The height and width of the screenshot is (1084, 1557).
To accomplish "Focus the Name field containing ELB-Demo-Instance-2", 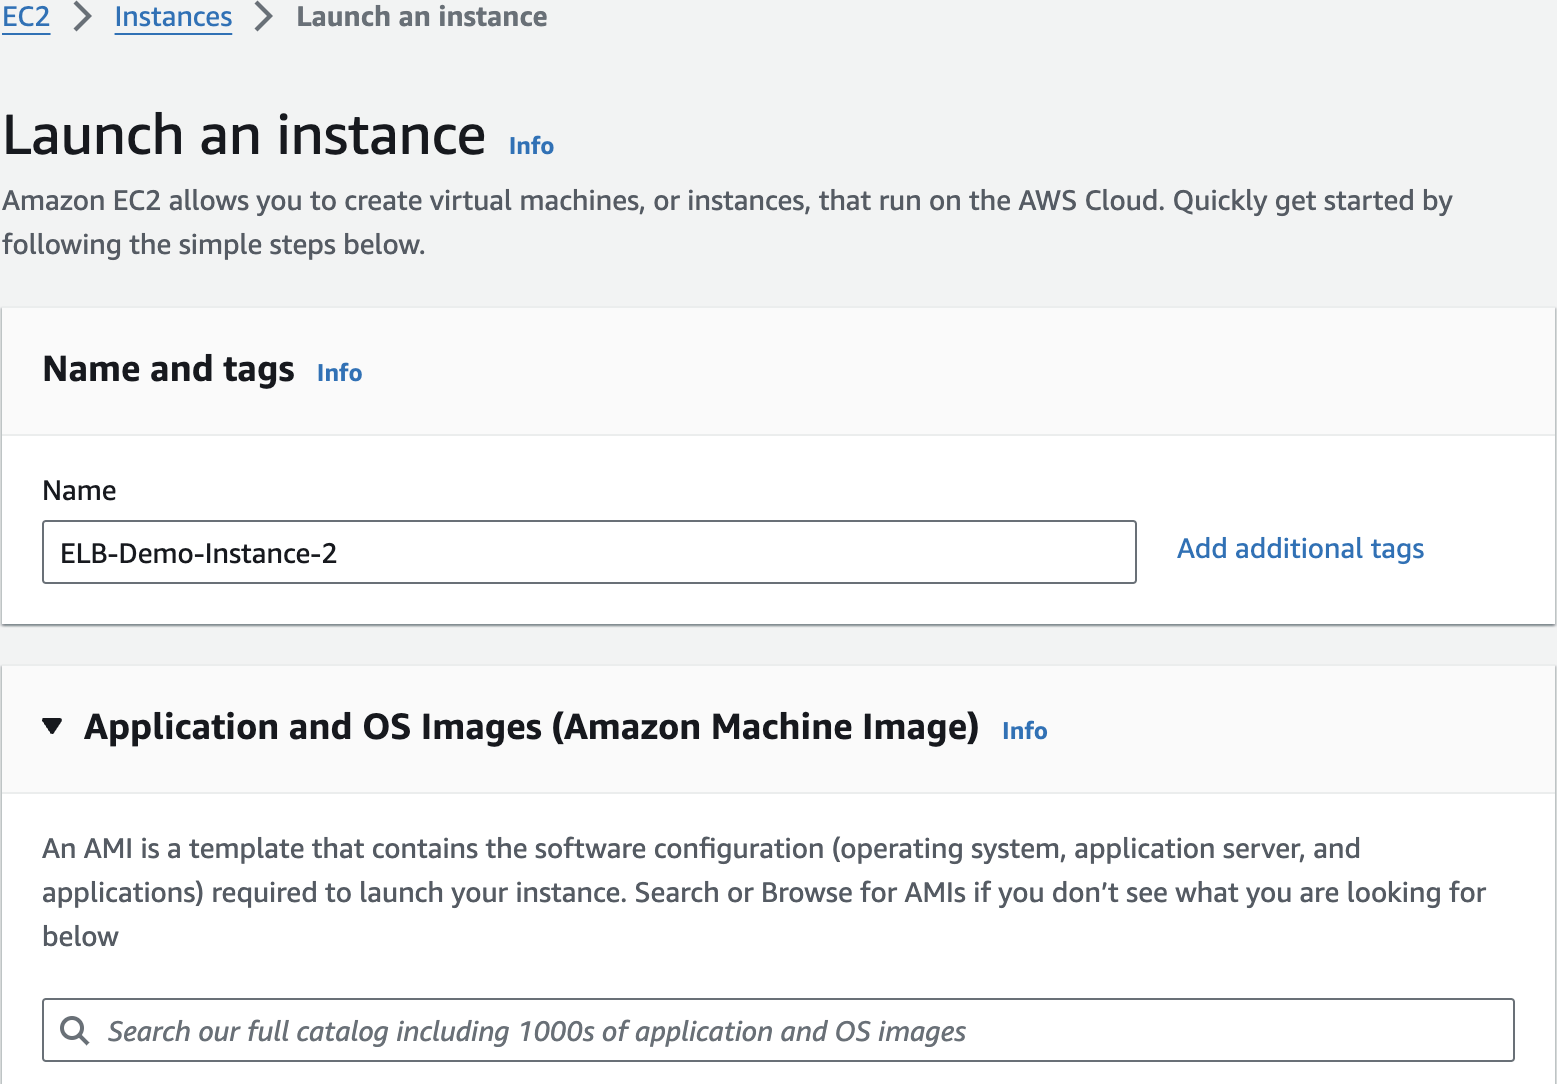I will click(x=588, y=552).
